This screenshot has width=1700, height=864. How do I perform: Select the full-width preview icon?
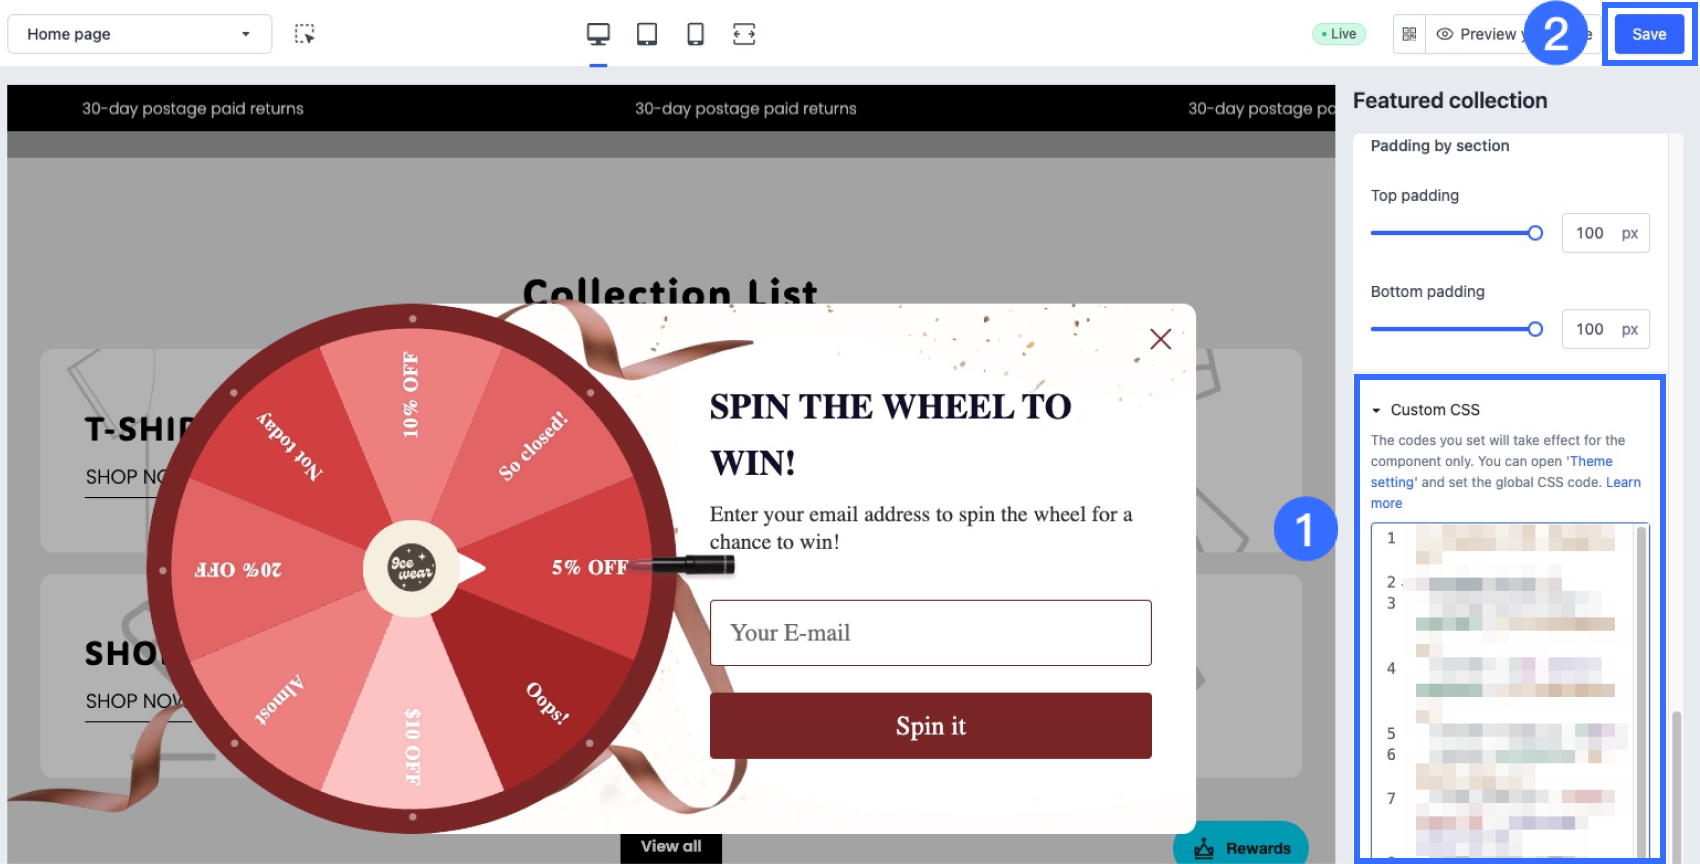click(x=744, y=34)
